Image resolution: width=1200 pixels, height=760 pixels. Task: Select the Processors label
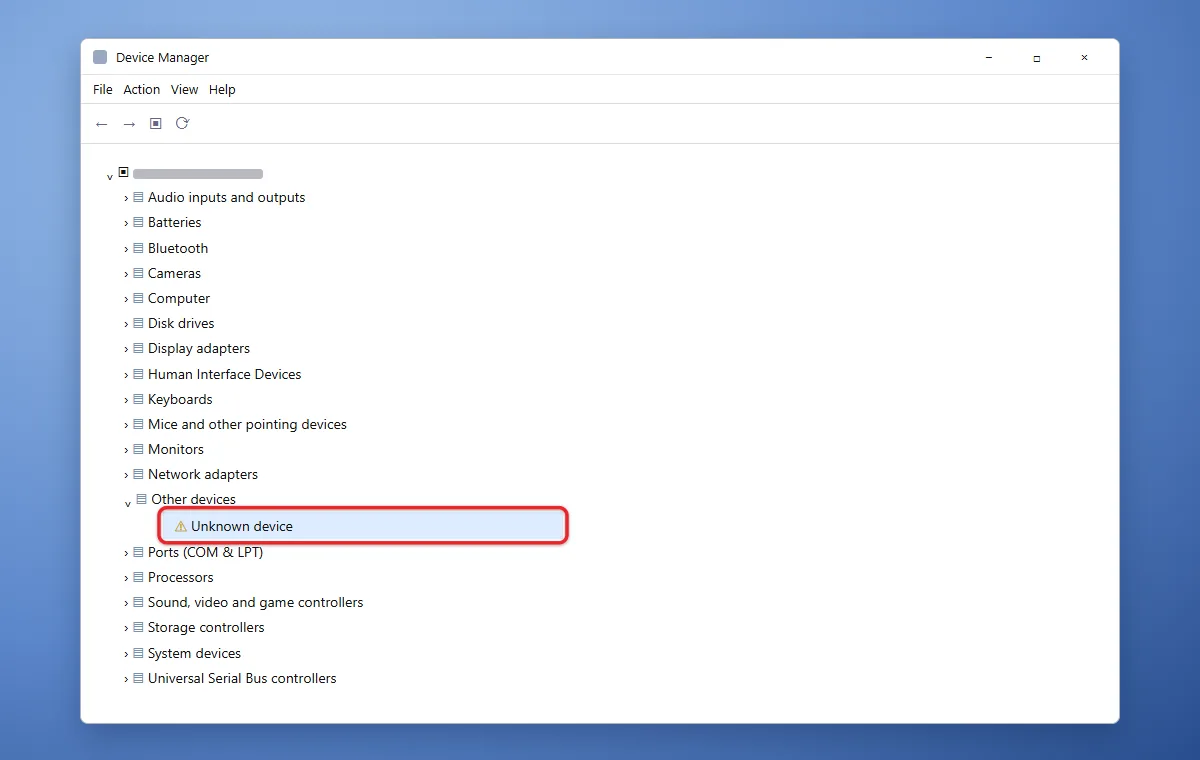(181, 578)
